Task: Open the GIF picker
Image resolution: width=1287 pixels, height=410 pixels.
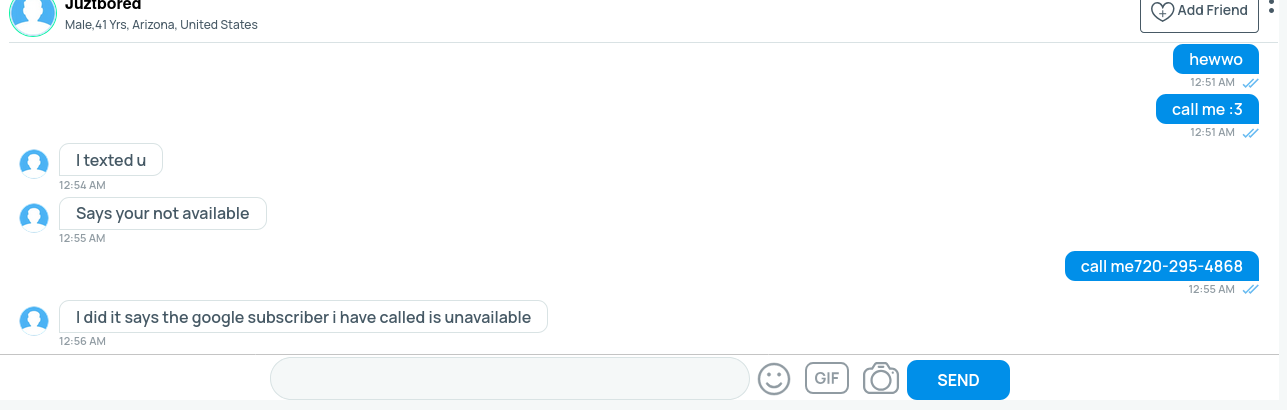Action: click(x=826, y=379)
